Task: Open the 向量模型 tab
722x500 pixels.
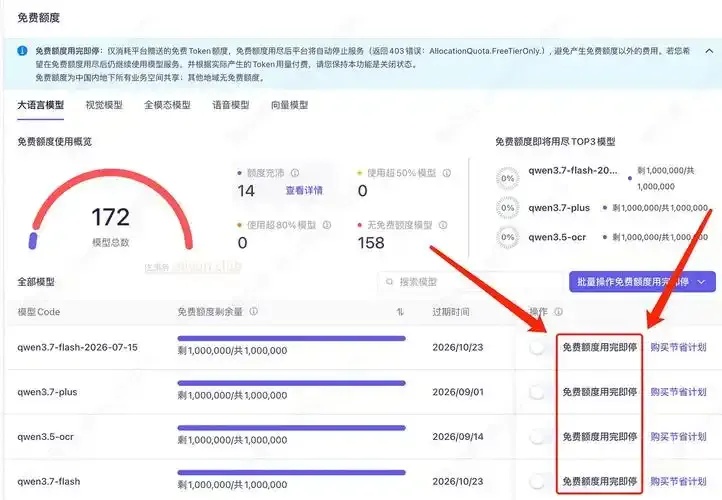Action: click(290, 105)
